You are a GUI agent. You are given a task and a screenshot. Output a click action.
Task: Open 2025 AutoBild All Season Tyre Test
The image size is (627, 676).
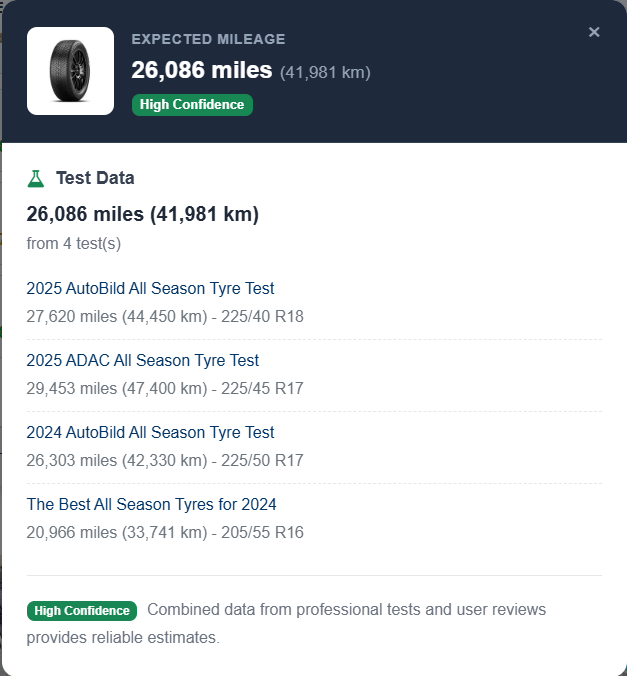[x=150, y=288]
